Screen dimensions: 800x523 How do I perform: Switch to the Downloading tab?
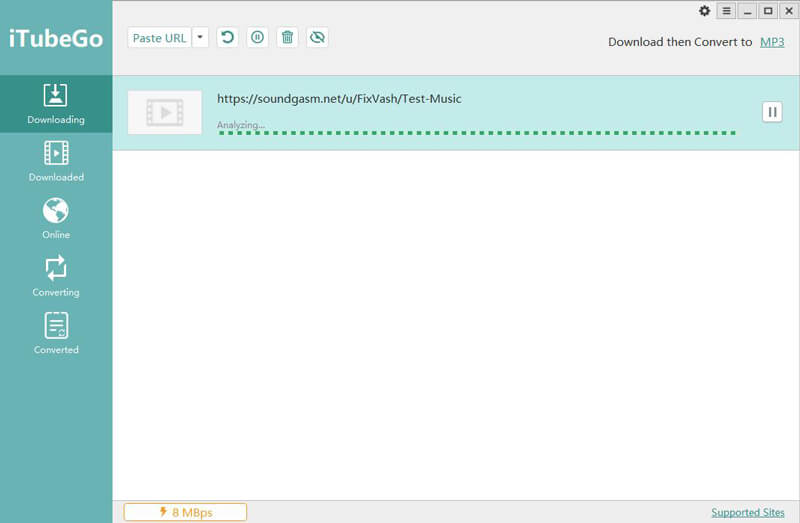[56, 104]
